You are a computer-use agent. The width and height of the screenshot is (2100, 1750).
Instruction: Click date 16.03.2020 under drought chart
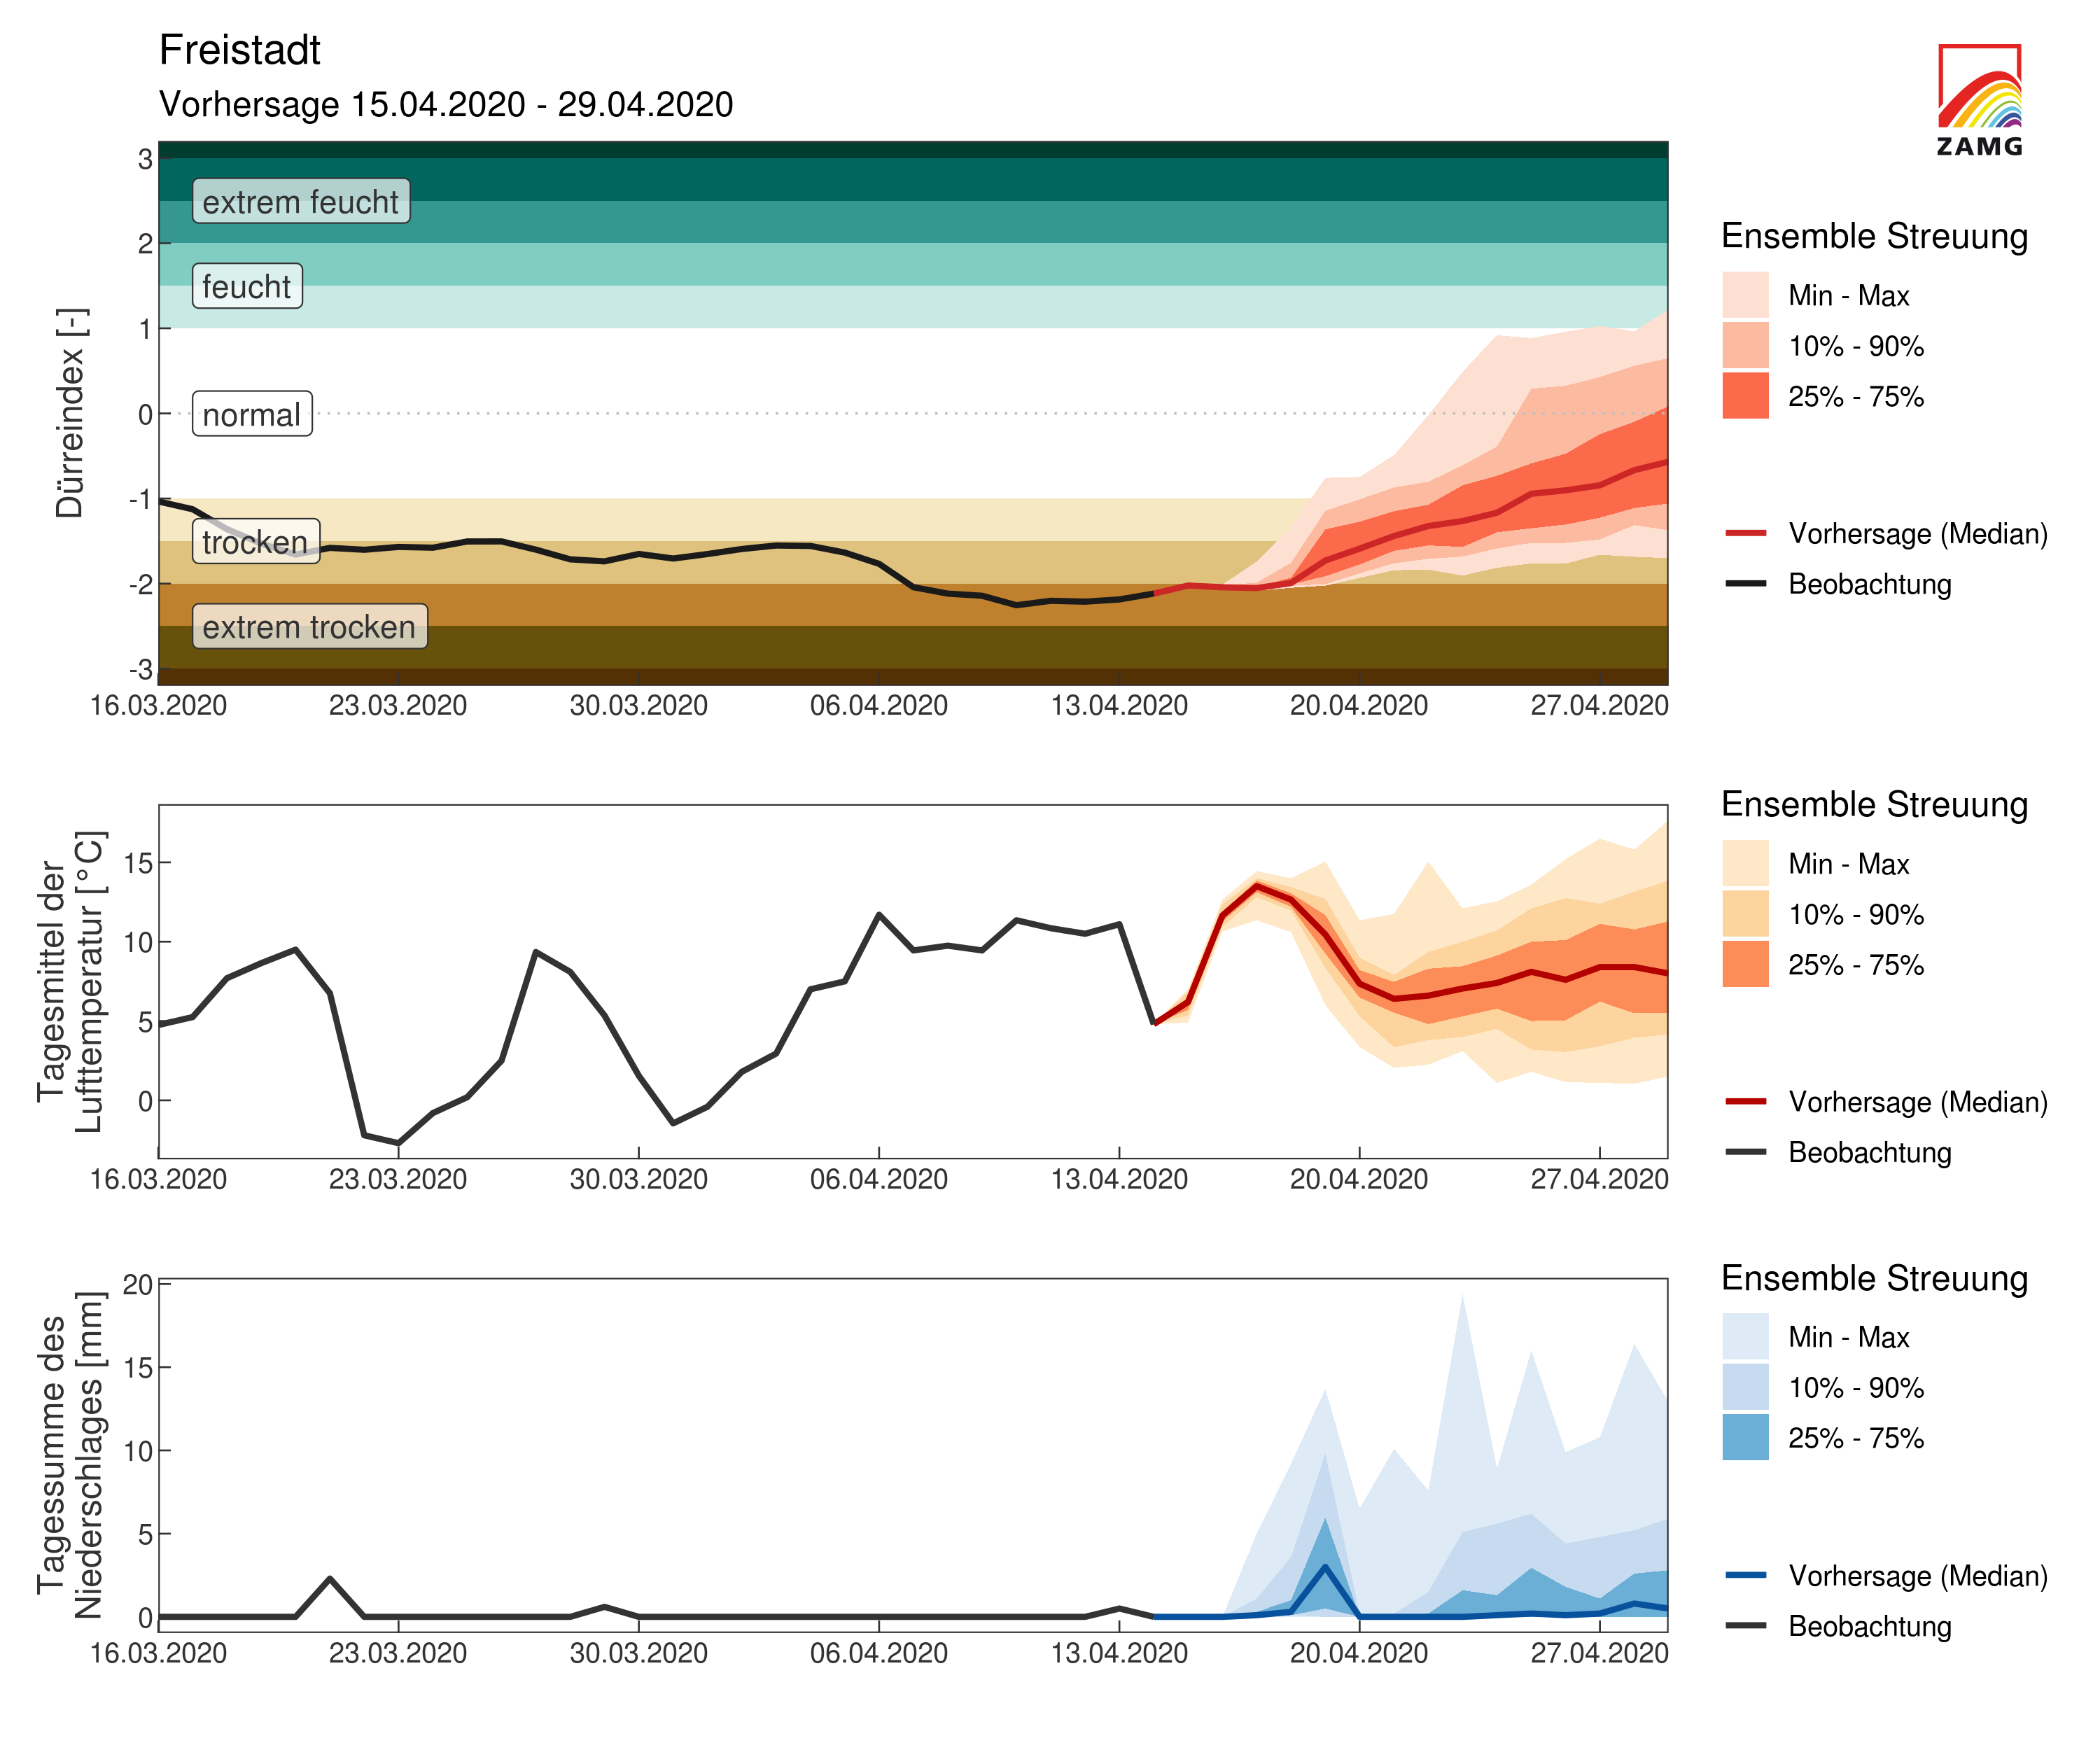158,705
